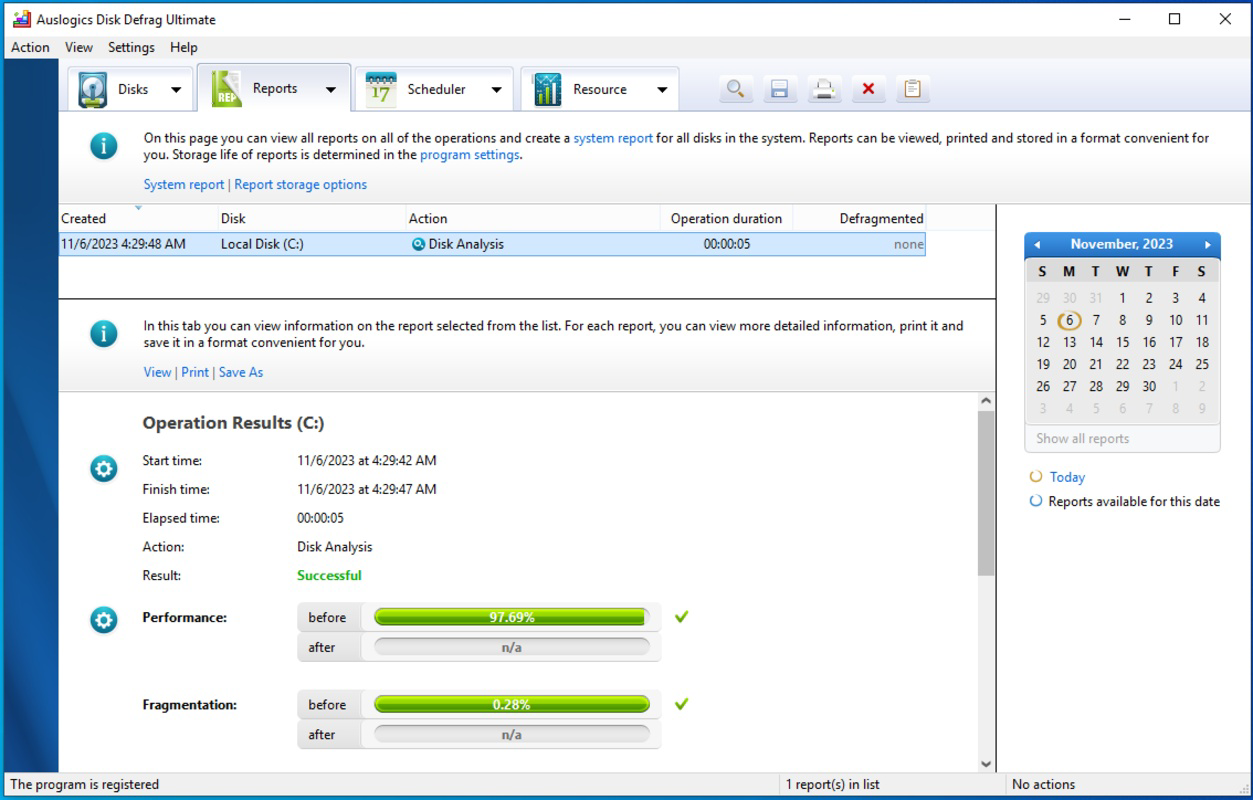The image size is (1253, 800).
Task: Click the blue Reports available circle icon
Action: (x=1036, y=501)
